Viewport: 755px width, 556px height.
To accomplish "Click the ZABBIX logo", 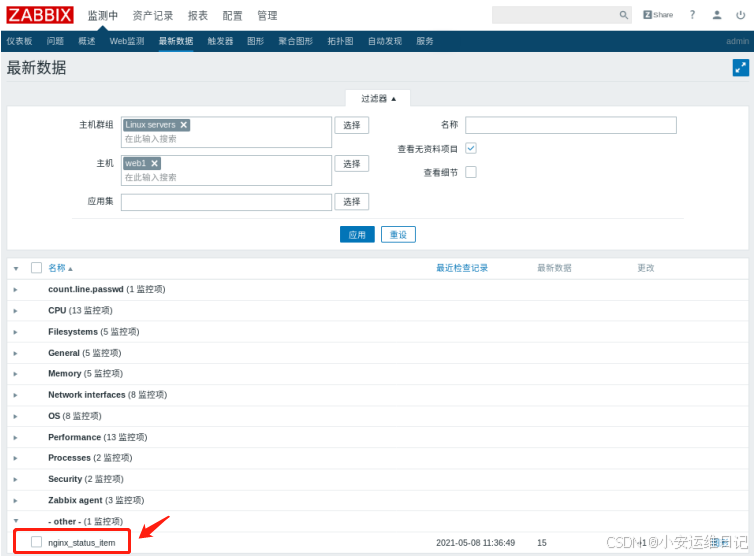I will 40,15.
